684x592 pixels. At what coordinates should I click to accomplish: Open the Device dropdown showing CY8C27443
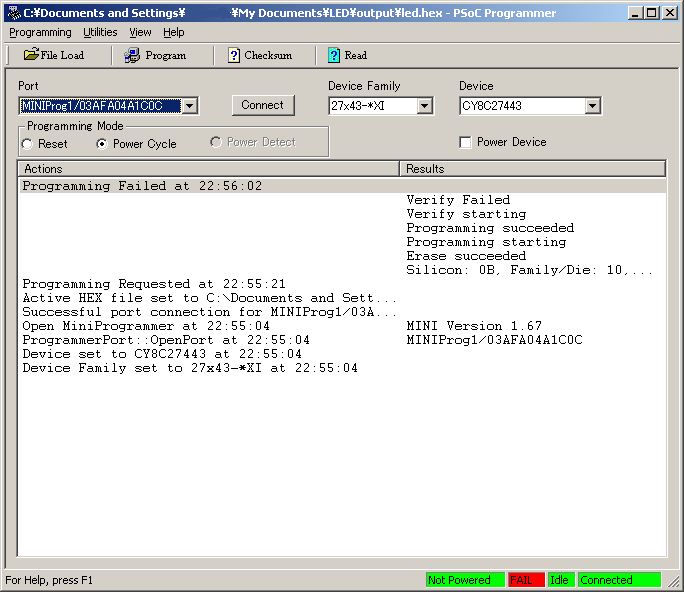(x=592, y=106)
